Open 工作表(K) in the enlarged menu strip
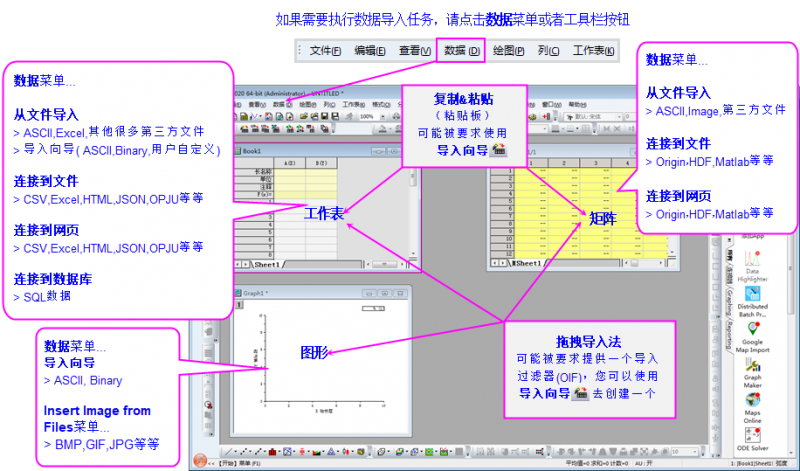 (x=593, y=51)
